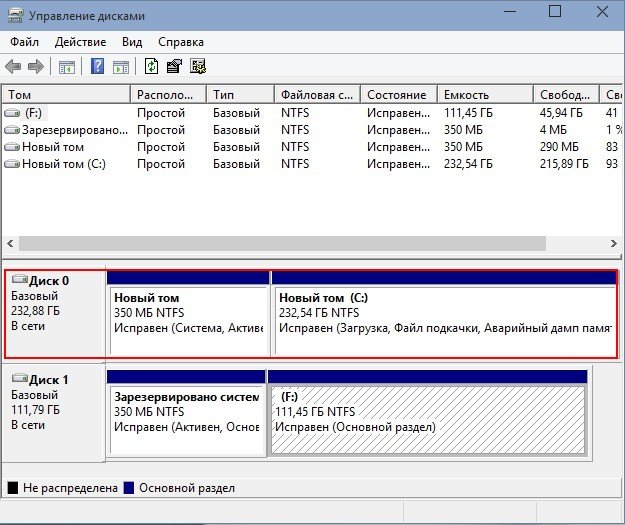
Task: Click the drive icon of F: volume row
Action: tap(12, 113)
